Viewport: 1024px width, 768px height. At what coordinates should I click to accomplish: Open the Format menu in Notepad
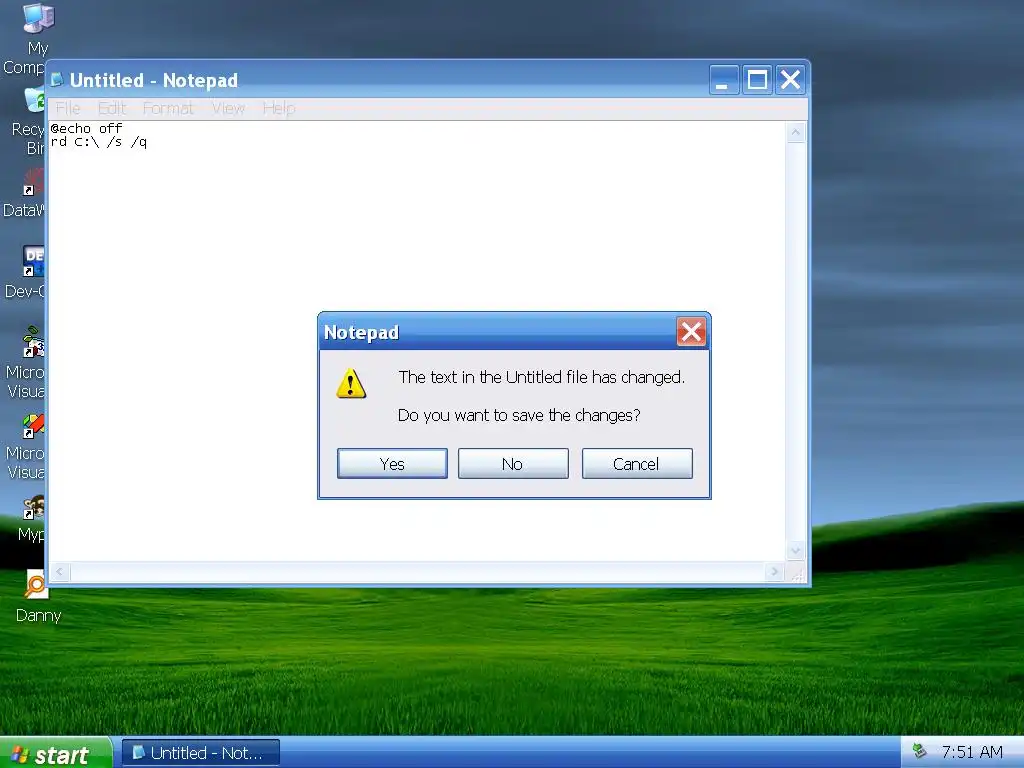tap(168, 108)
